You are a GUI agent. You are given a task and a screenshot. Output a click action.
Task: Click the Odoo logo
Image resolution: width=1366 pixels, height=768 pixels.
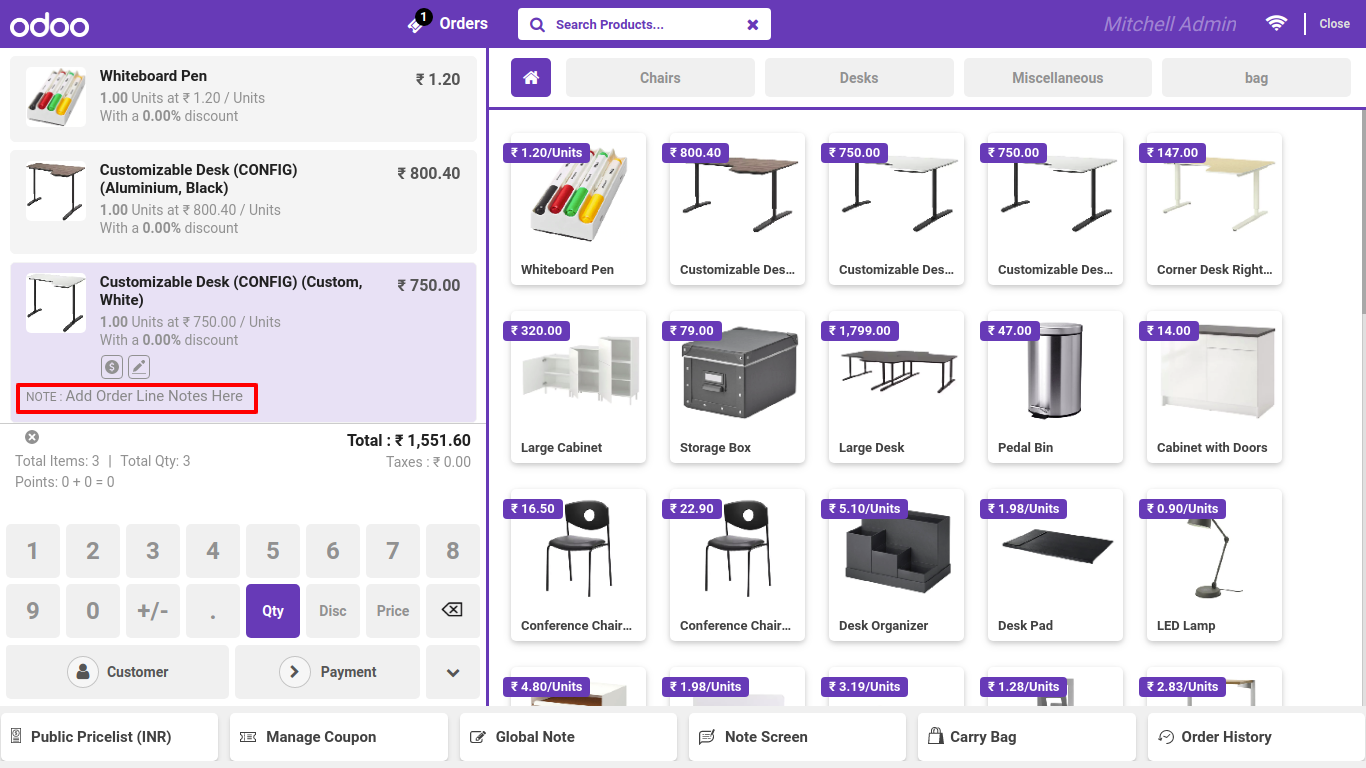point(49,25)
